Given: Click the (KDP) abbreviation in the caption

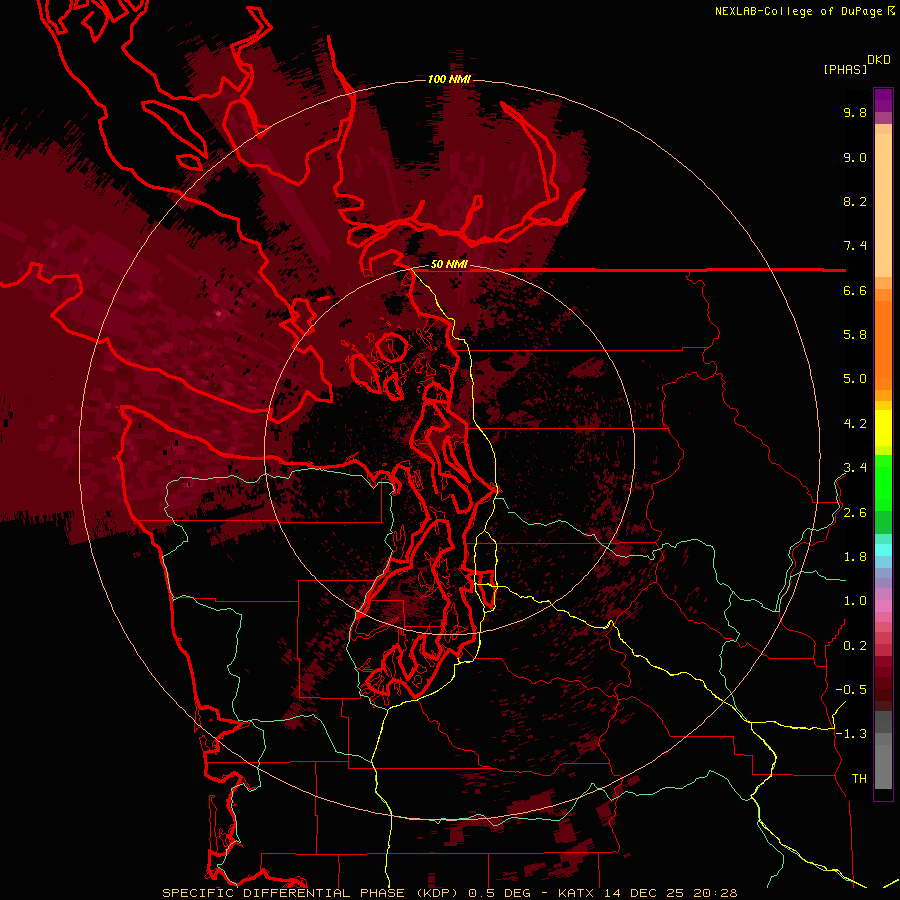Looking at the screenshot, I should click(x=437, y=893).
